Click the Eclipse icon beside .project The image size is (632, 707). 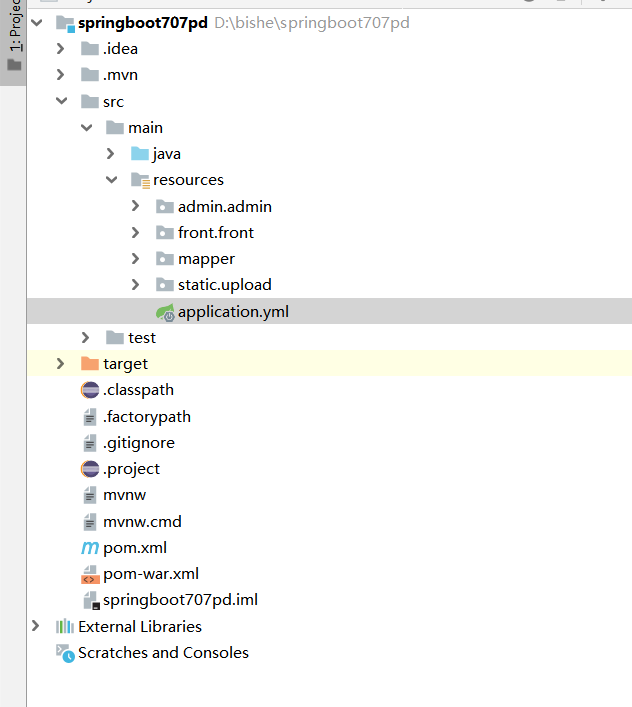90,469
